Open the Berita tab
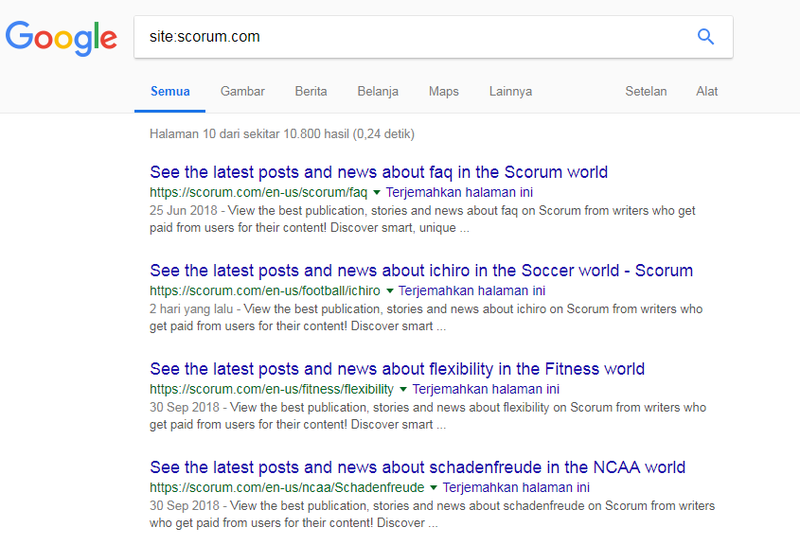Viewport: 800px width, 545px height. [311, 91]
